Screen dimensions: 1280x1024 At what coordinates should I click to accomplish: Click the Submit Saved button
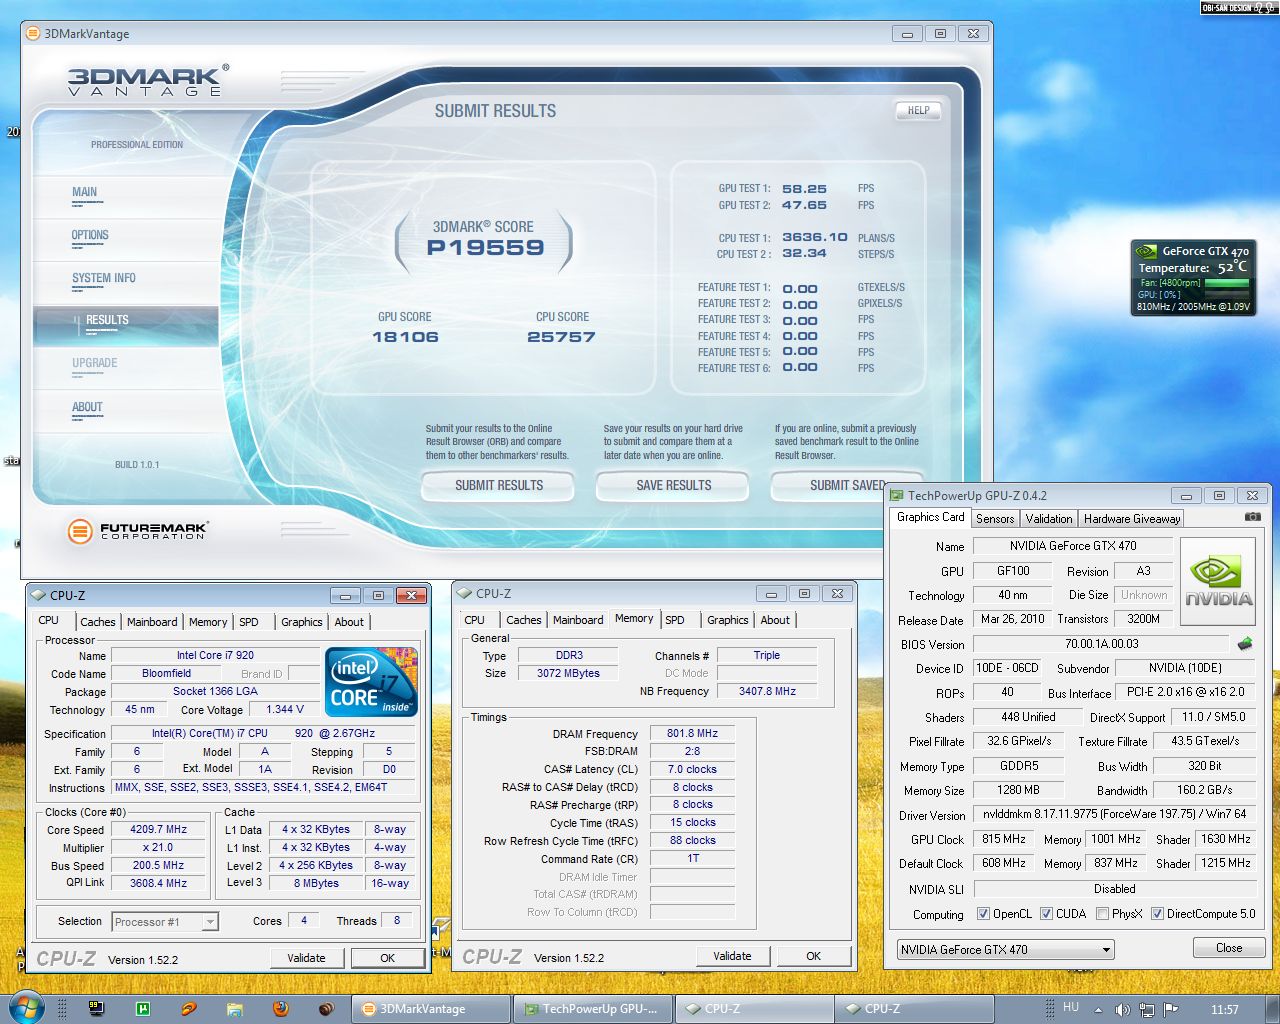coord(846,486)
